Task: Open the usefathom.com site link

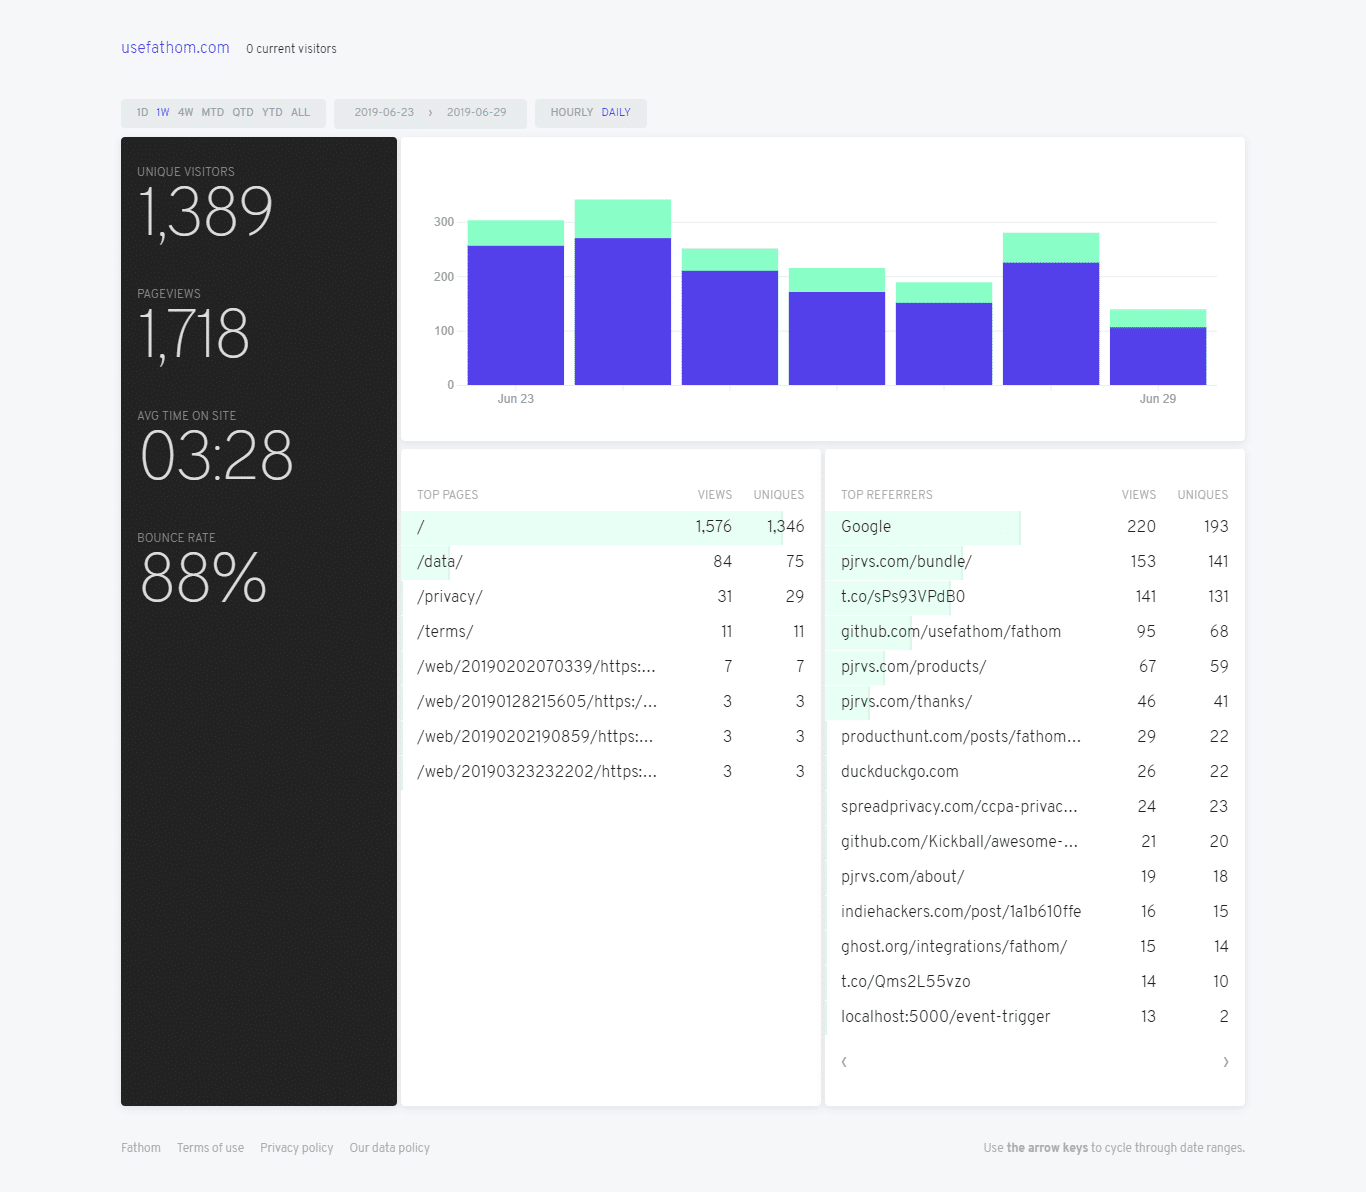Action: click(175, 47)
